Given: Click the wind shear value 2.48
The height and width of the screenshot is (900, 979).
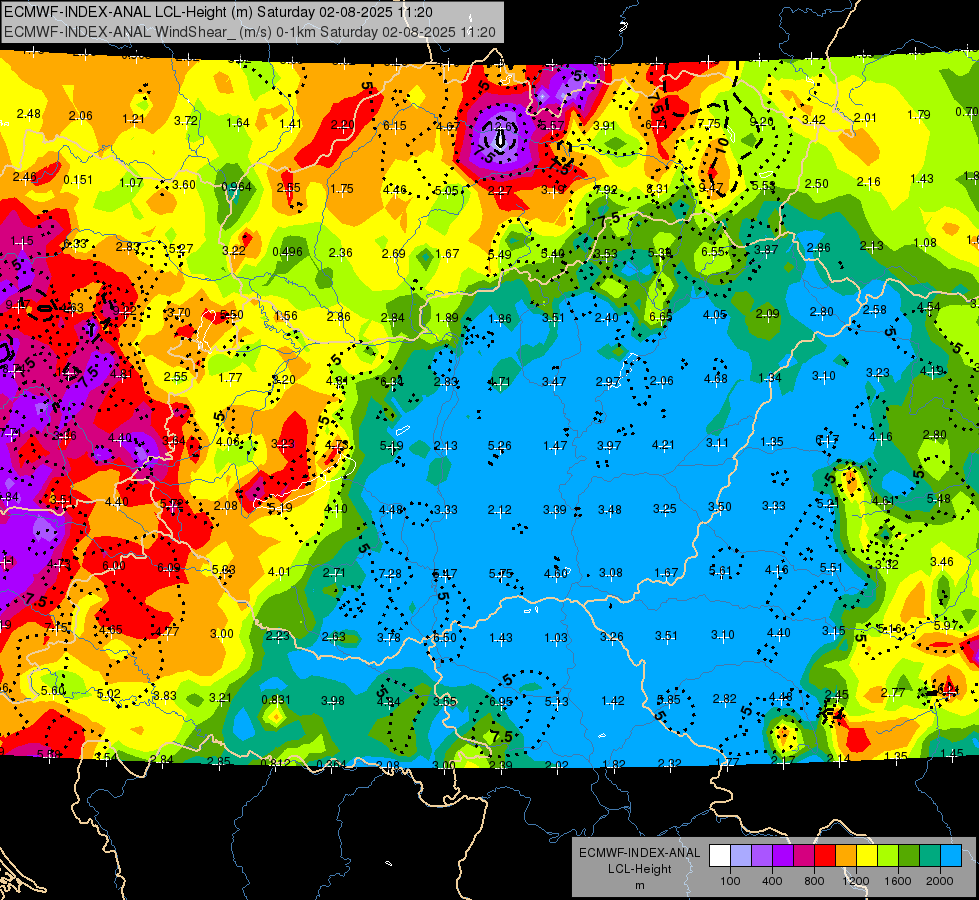Looking at the screenshot, I should point(29,114).
